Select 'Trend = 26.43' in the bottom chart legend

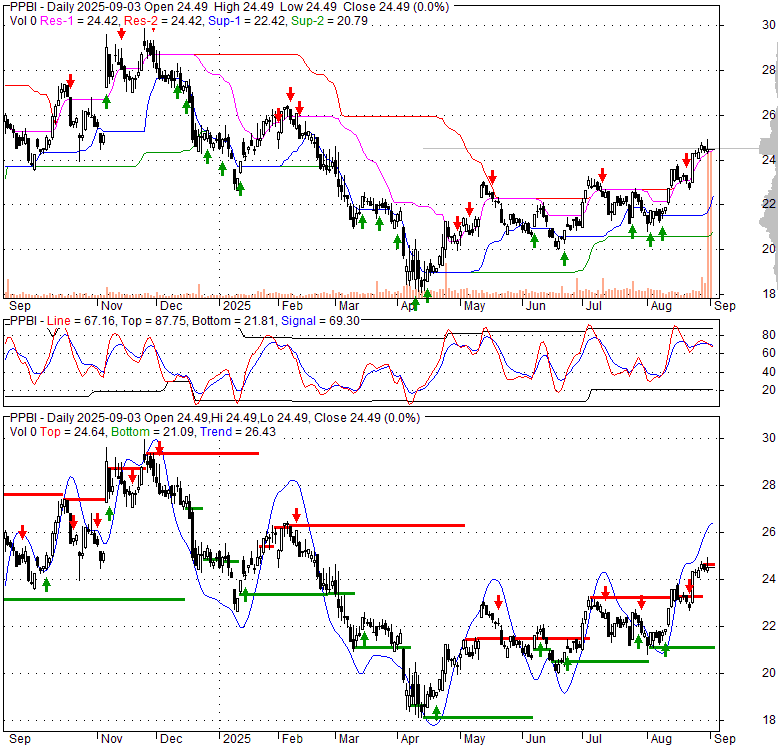238,432
